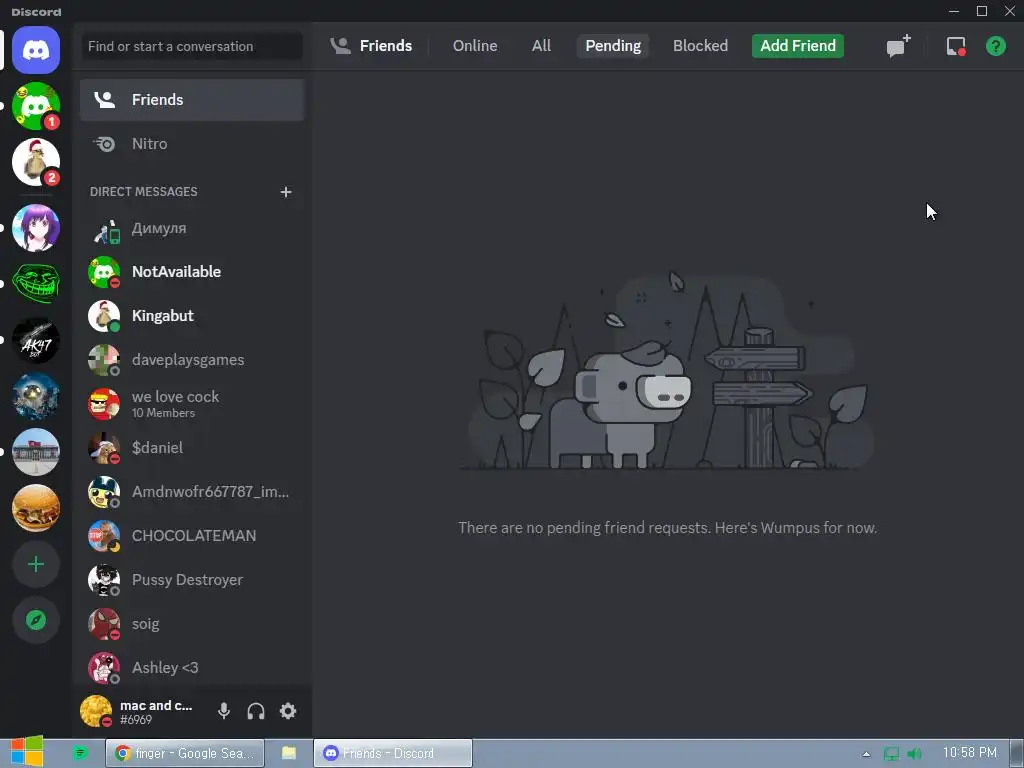
Task: Open the Discord home button
Action: point(36,50)
